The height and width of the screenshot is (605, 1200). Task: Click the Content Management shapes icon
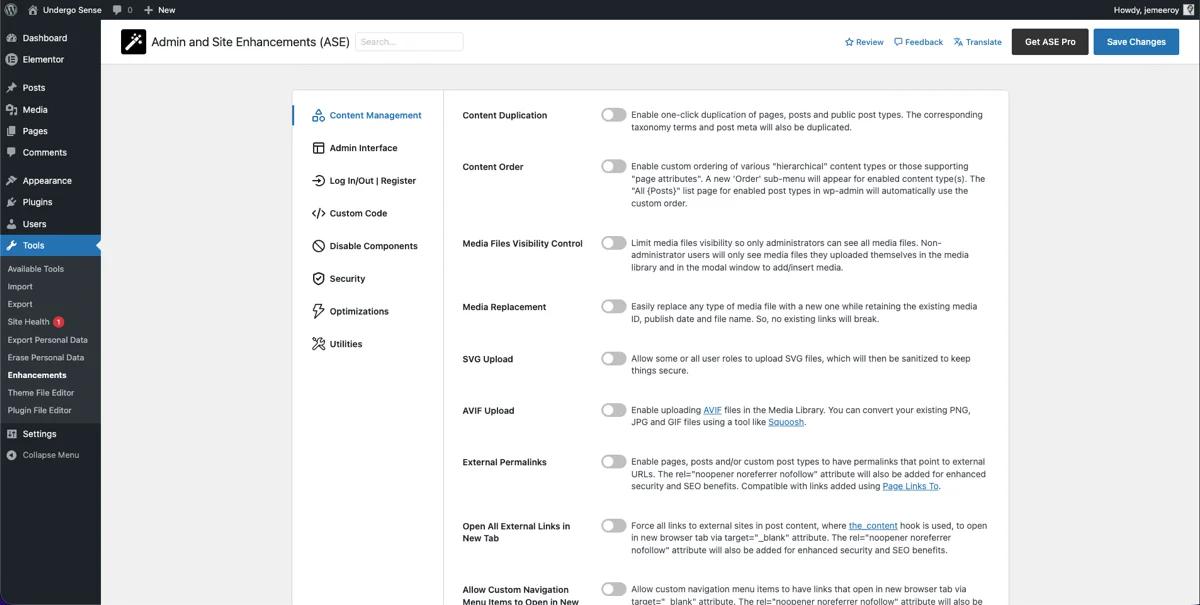coord(318,115)
